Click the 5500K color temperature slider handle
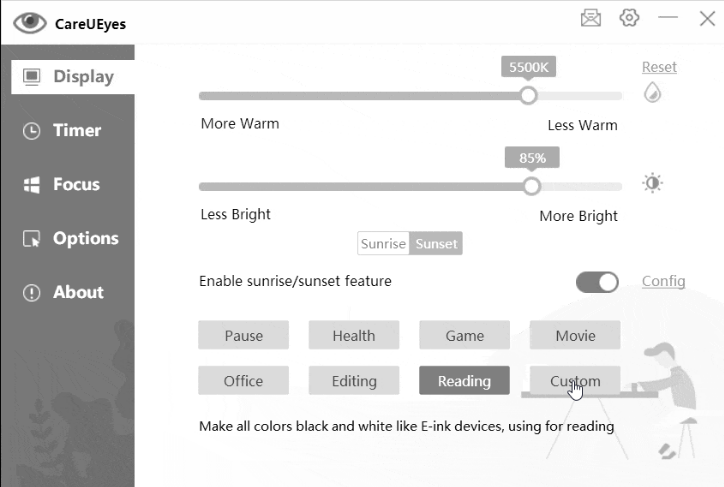 [528, 96]
